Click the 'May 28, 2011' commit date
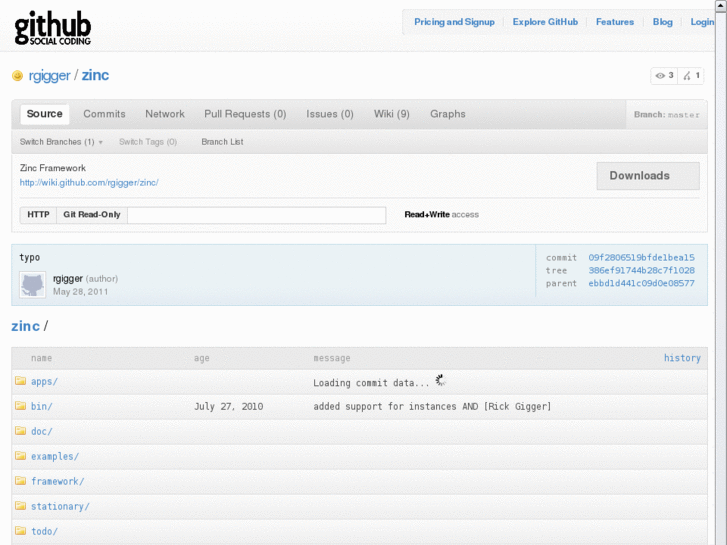 coord(80,292)
